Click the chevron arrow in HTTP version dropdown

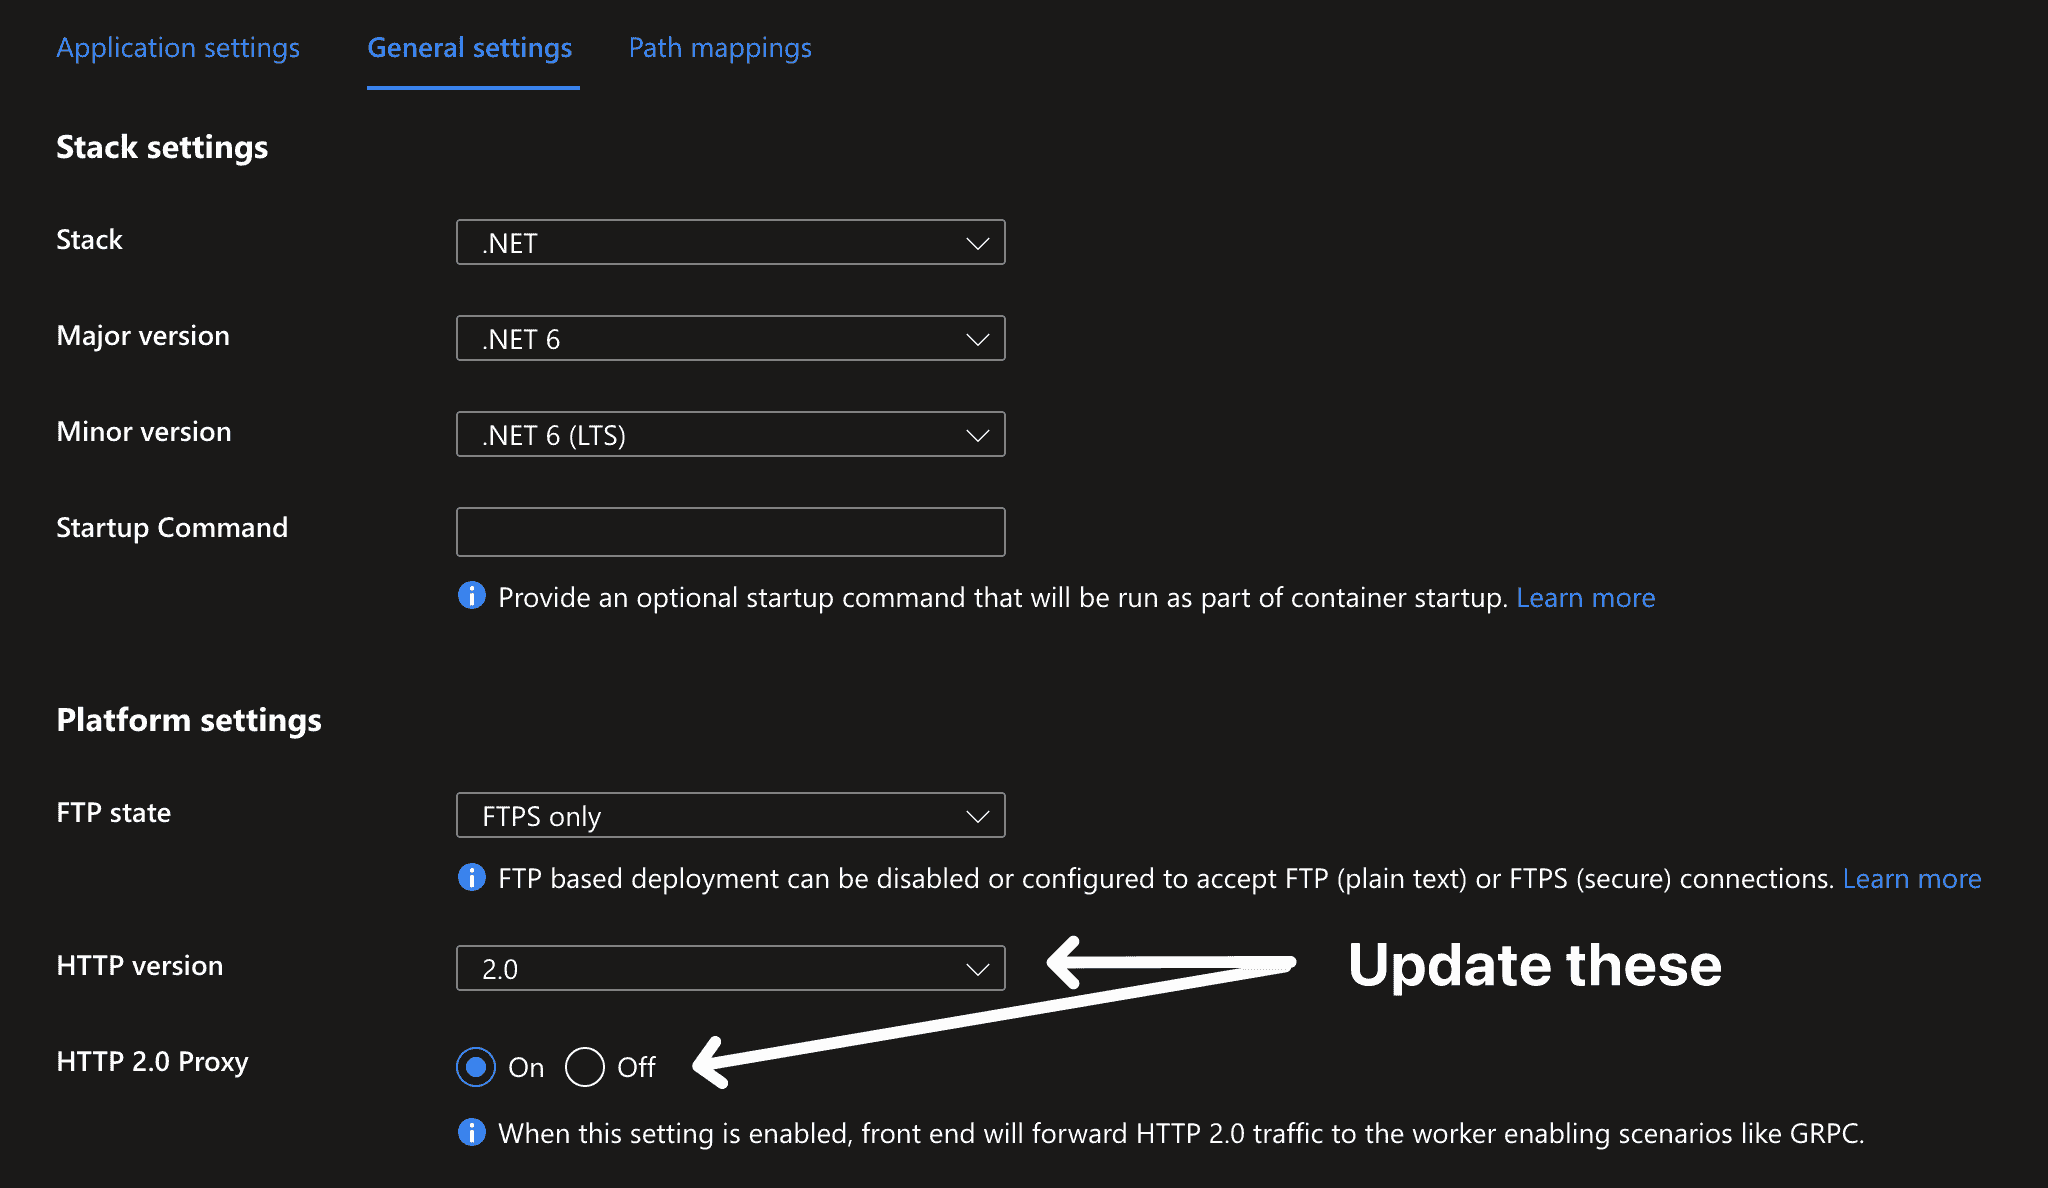pyautogui.click(x=977, y=969)
